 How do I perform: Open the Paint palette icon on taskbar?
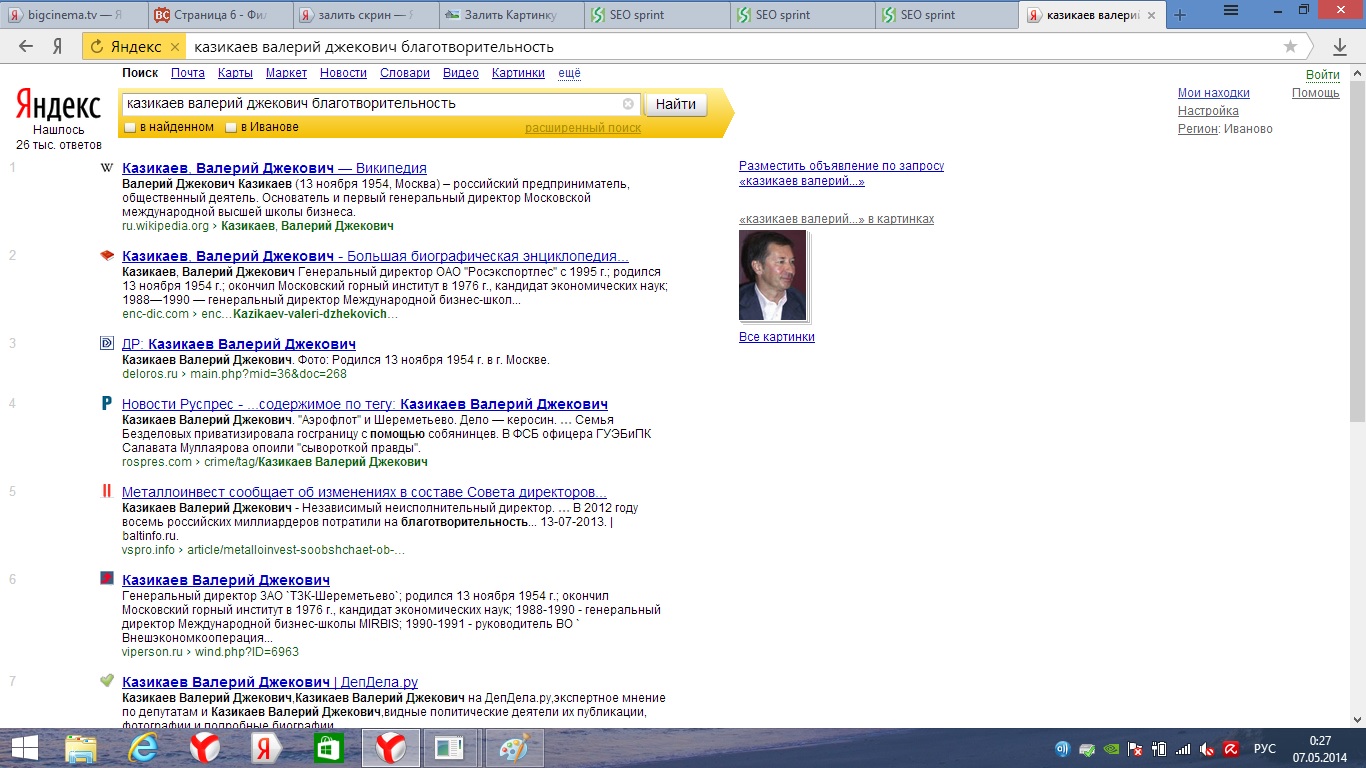(x=515, y=748)
